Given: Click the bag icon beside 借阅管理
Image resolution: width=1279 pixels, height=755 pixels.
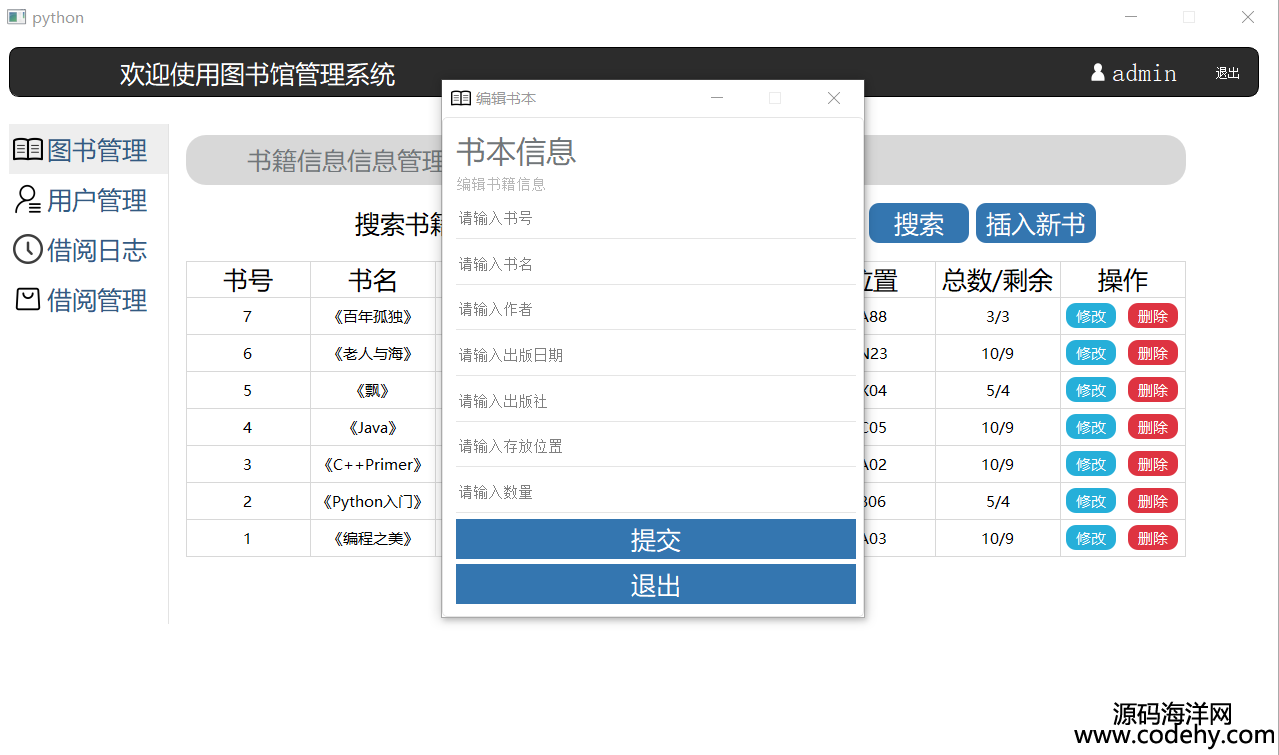Looking at the screenshot, I should tap(28, 299).
